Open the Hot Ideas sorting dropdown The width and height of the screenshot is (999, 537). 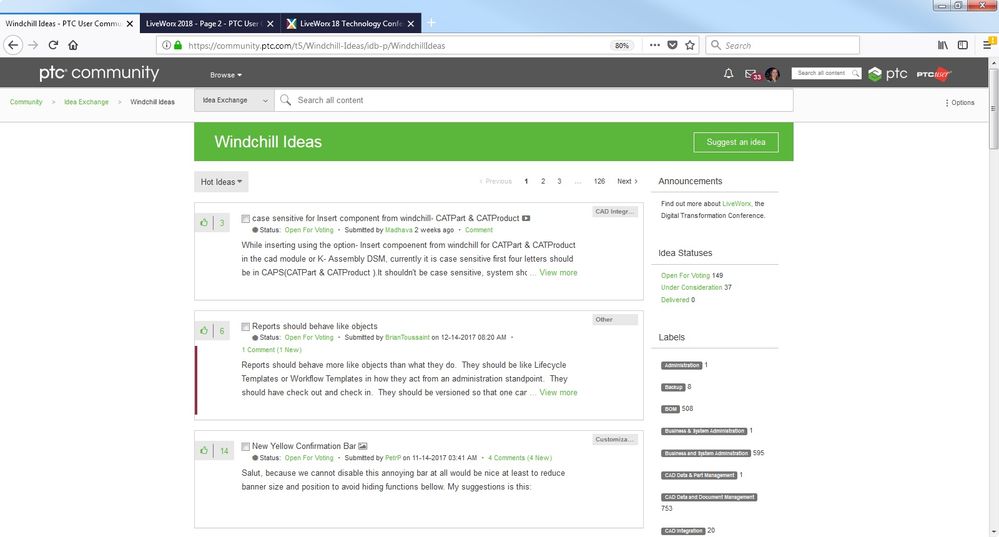(221, 182)
